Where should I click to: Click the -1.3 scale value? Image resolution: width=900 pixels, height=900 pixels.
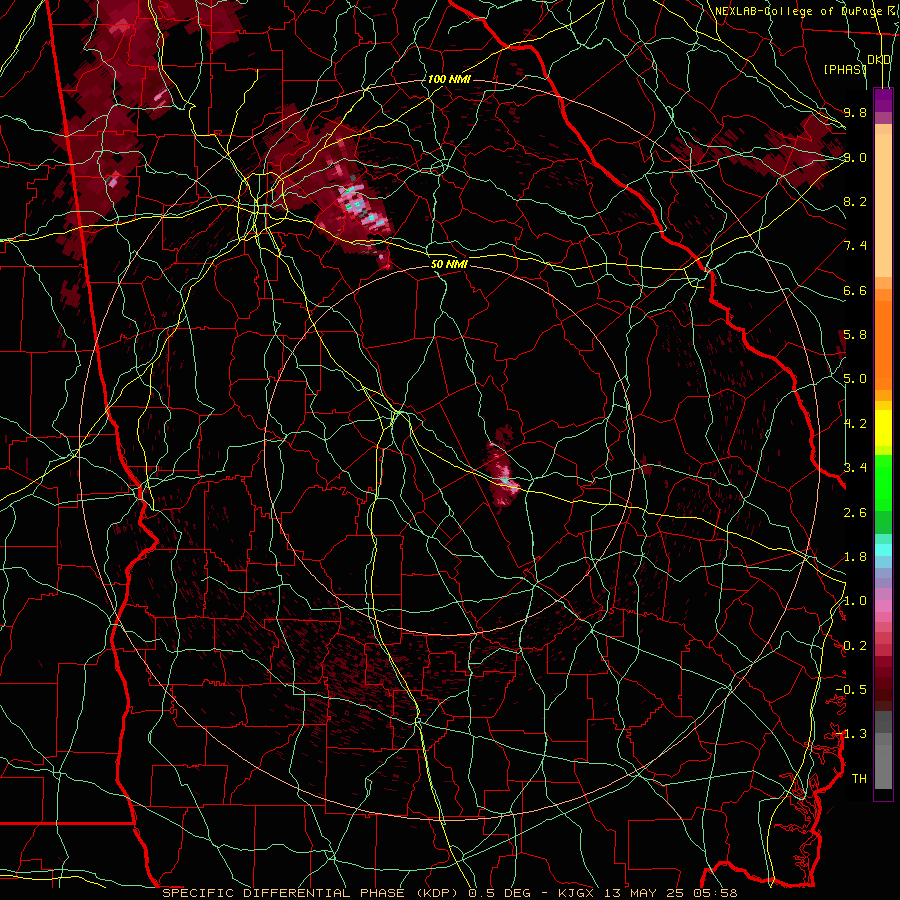coord(851,734)
